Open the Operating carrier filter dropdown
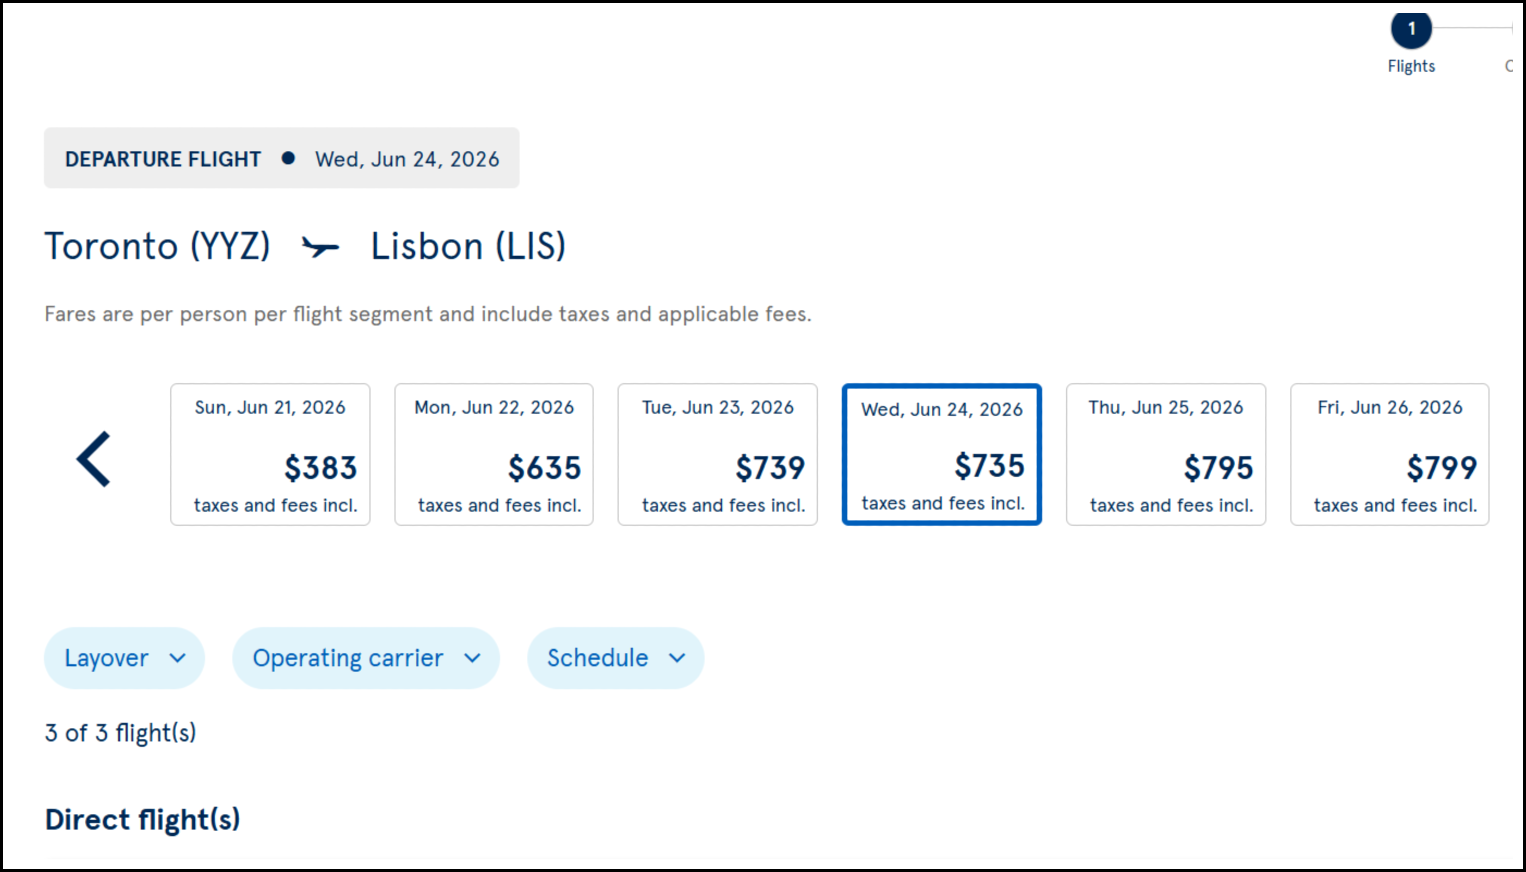1526x872 pixels. [x=366, y=658]
